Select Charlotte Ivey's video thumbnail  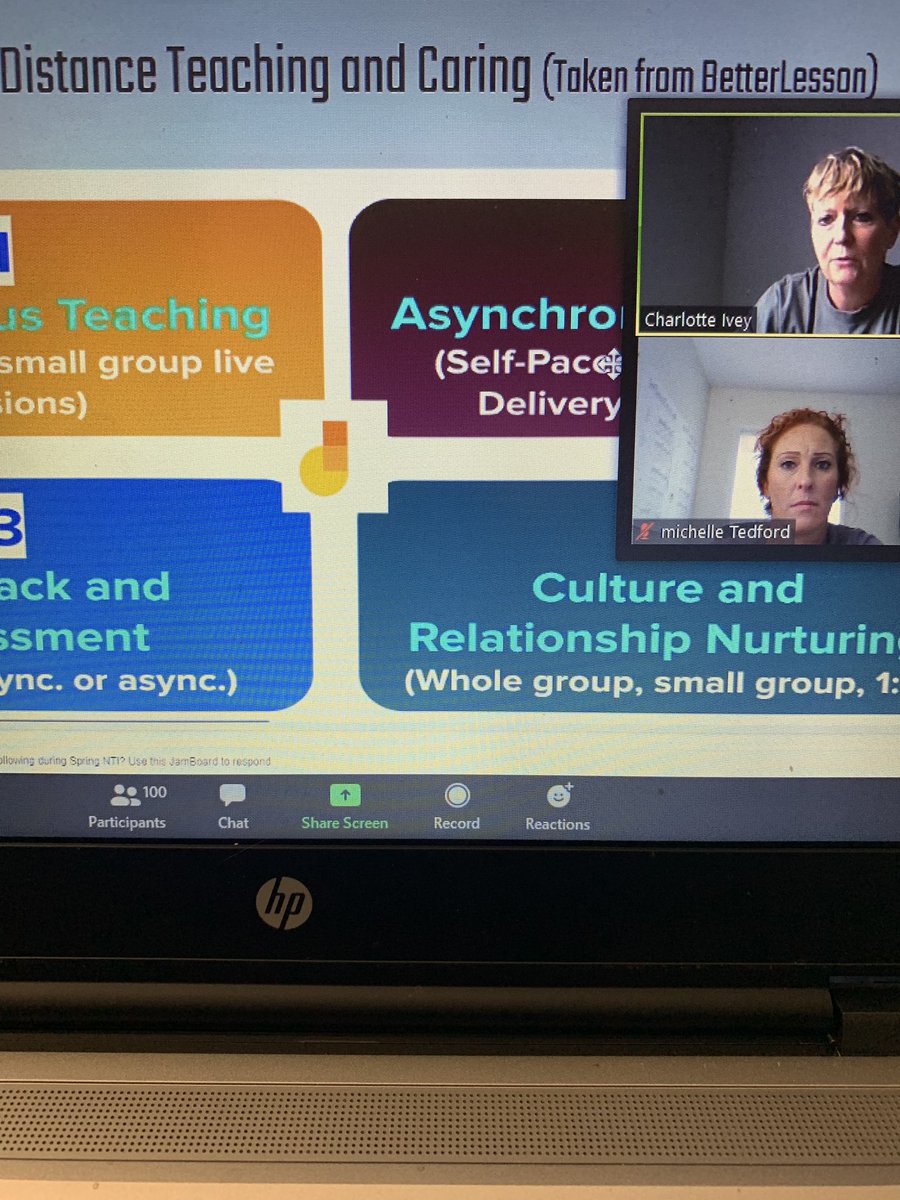click(x=769, y=224)
